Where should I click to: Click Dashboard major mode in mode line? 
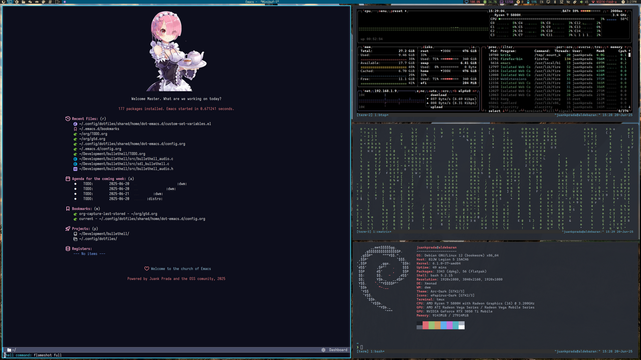tap(338, 350)
